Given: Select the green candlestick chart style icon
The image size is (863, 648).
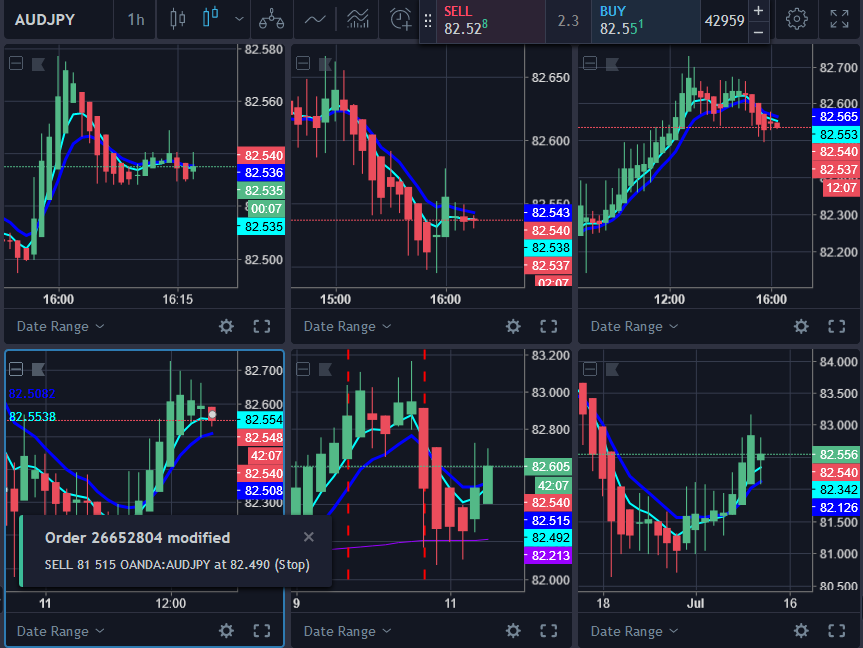Looking at the screenshot, I should (210, 19).
